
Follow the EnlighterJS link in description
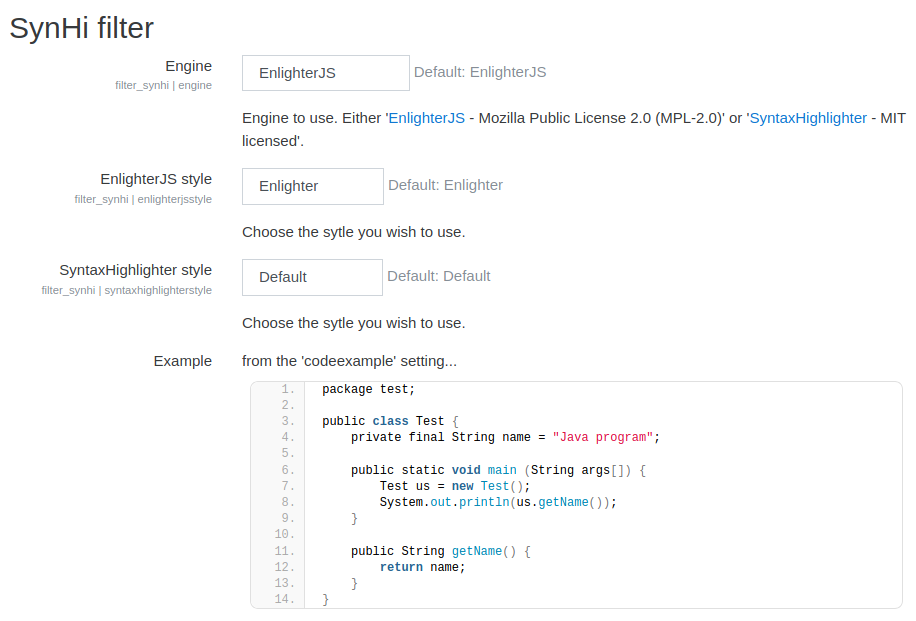click(426, 118)
